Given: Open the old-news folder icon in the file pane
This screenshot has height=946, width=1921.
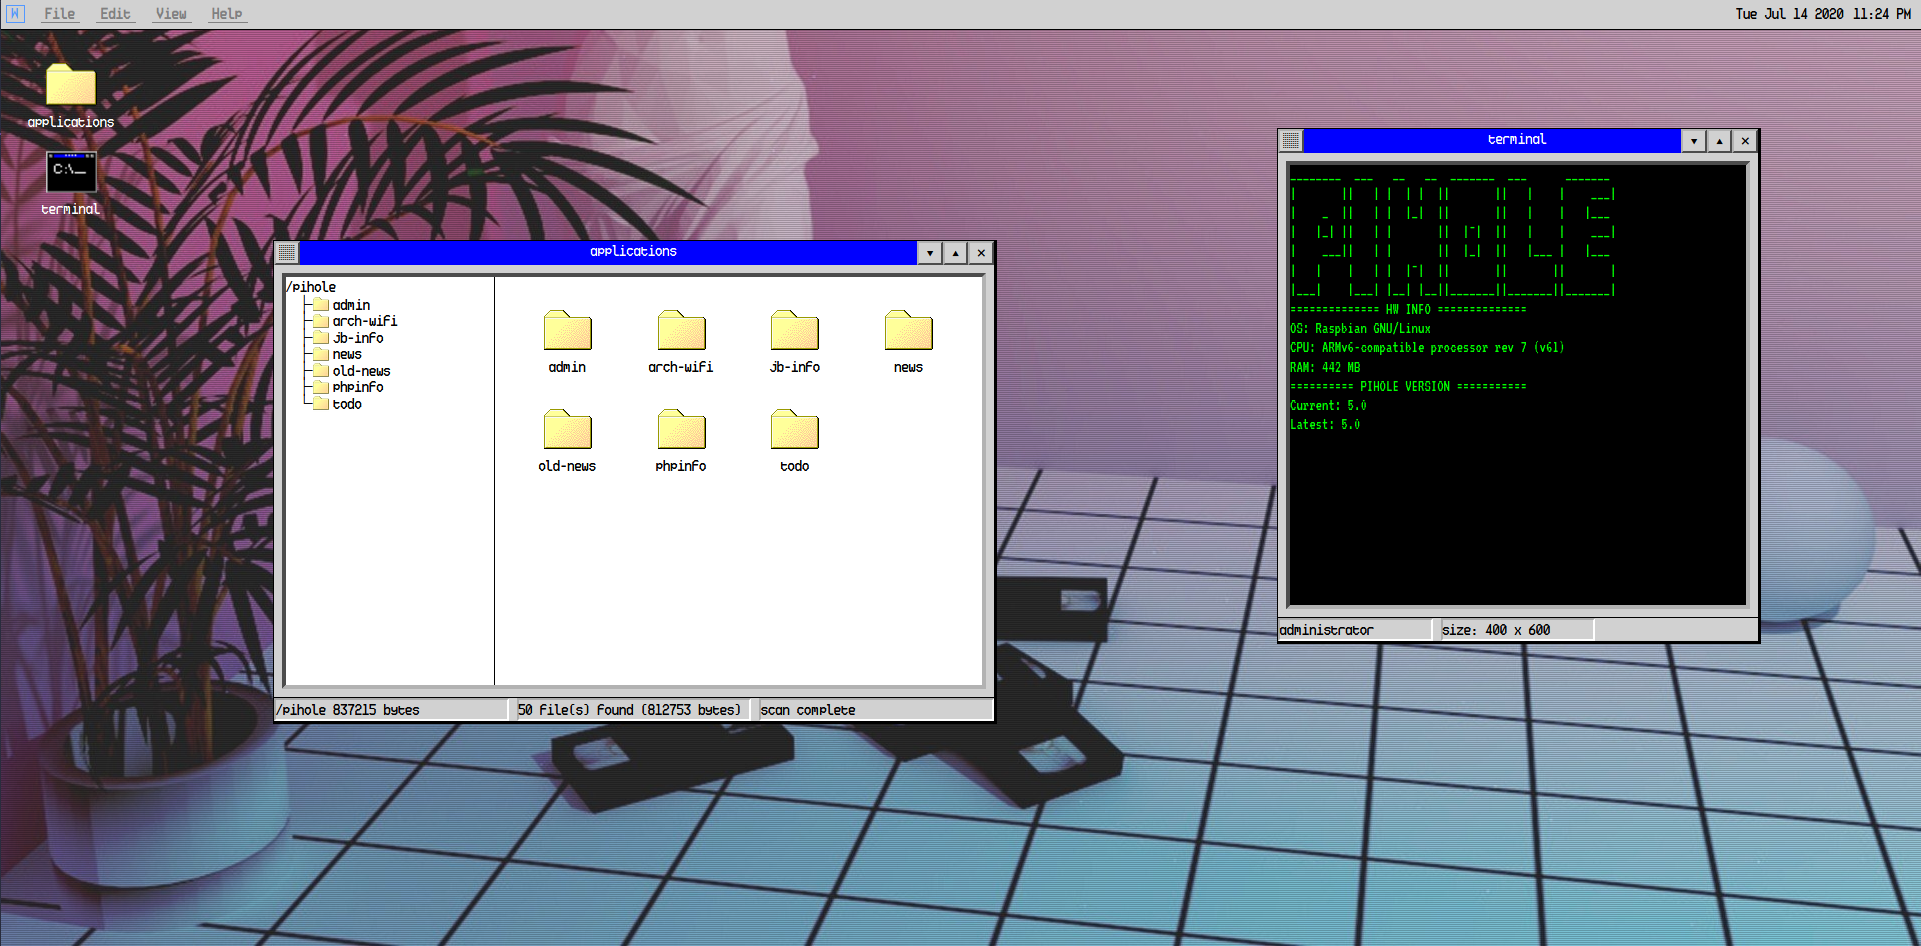Looking at the screenshot, I should tap(567, 429).
